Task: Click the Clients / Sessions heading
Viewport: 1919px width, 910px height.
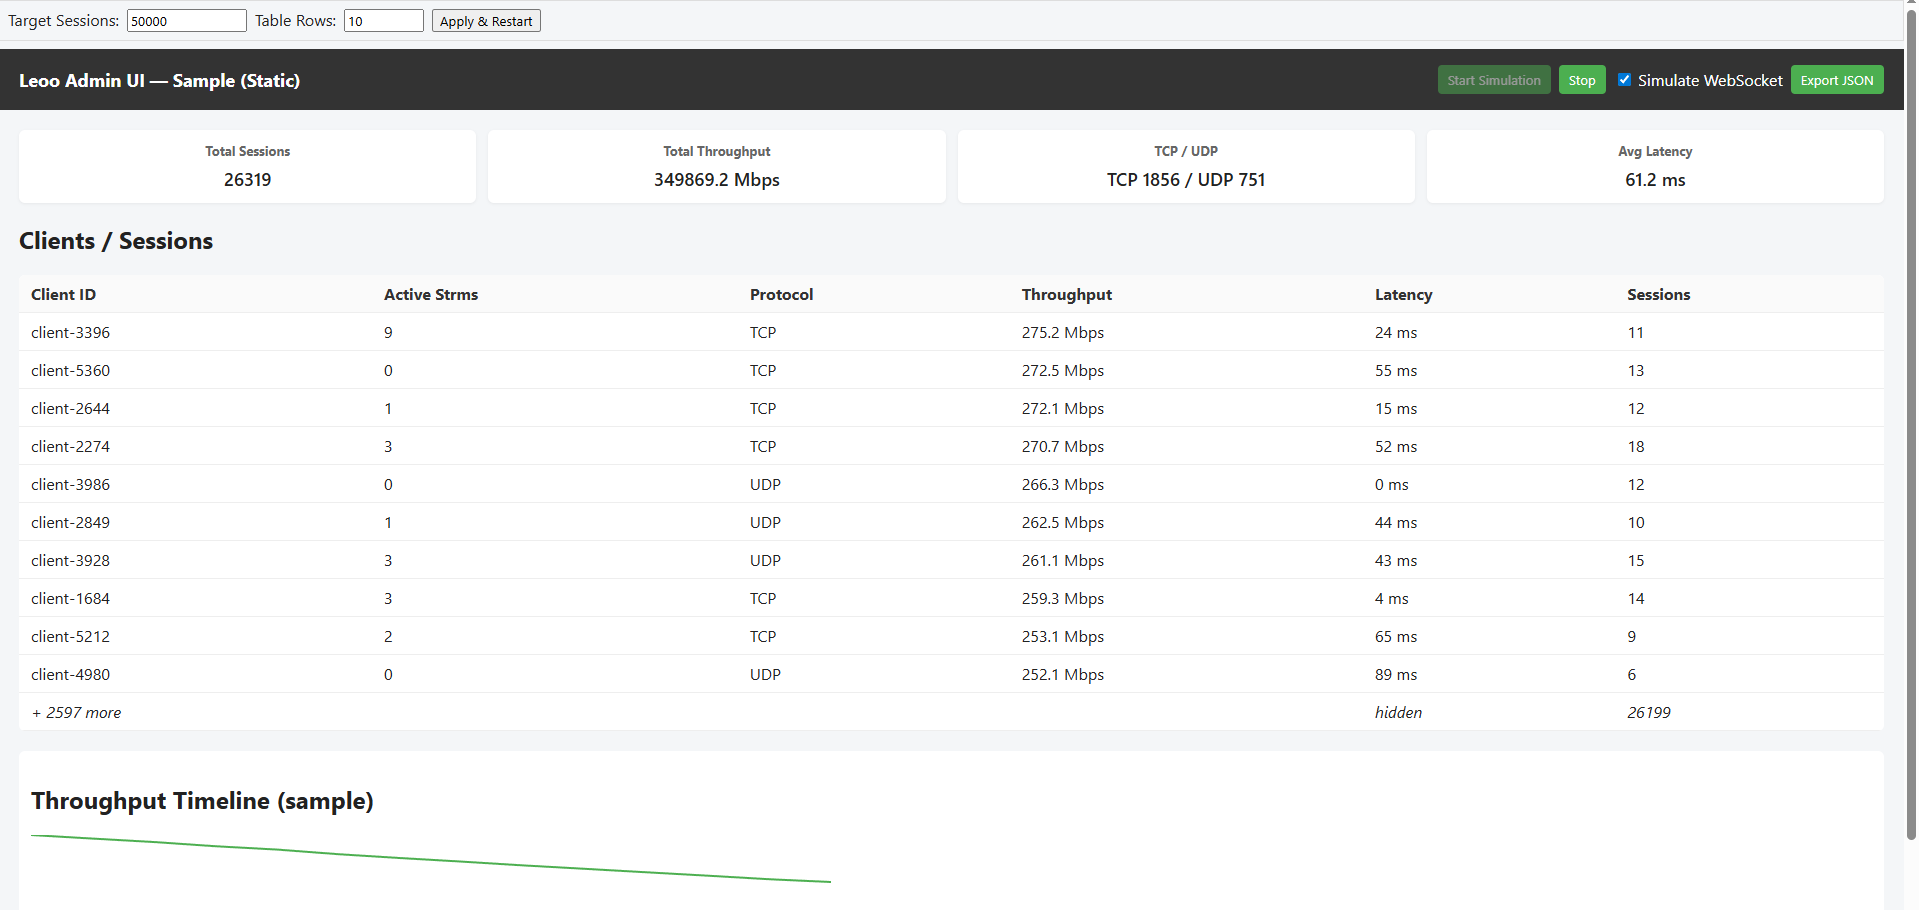Action: coord(116,241)
